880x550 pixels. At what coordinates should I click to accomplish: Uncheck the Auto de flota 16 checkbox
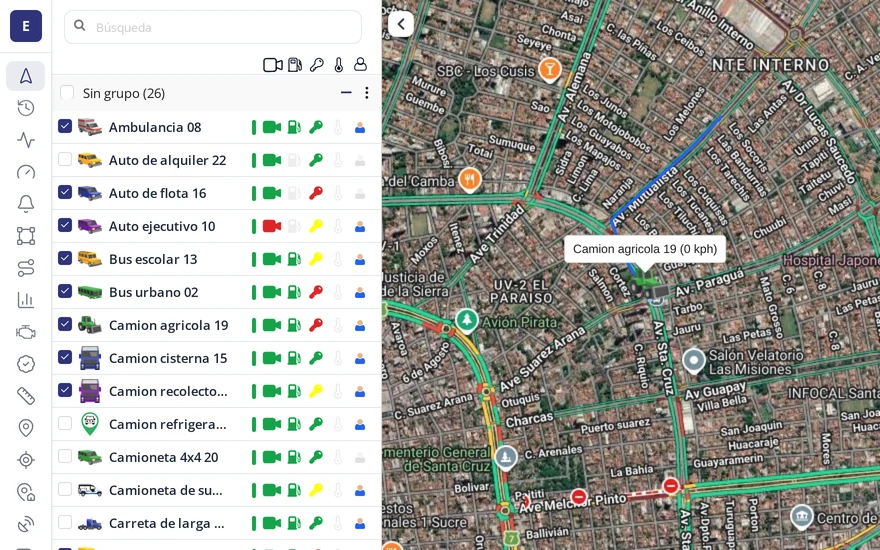tap(65, 192)
